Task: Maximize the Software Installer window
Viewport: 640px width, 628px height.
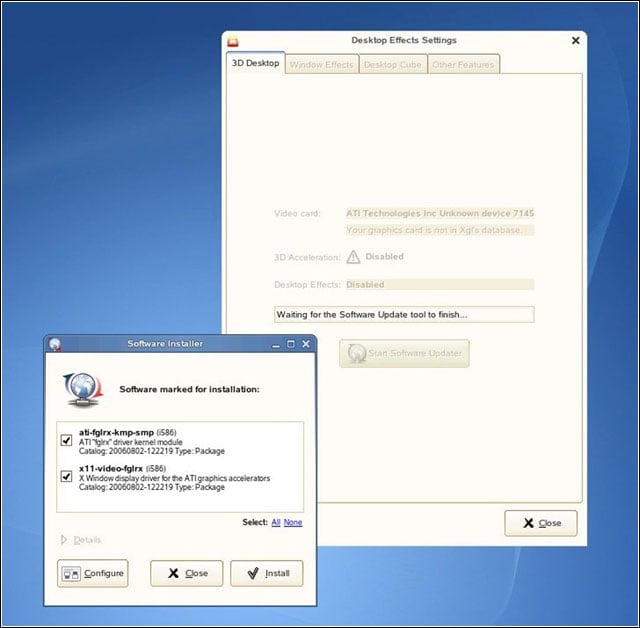Action: (x=291, y=344)
